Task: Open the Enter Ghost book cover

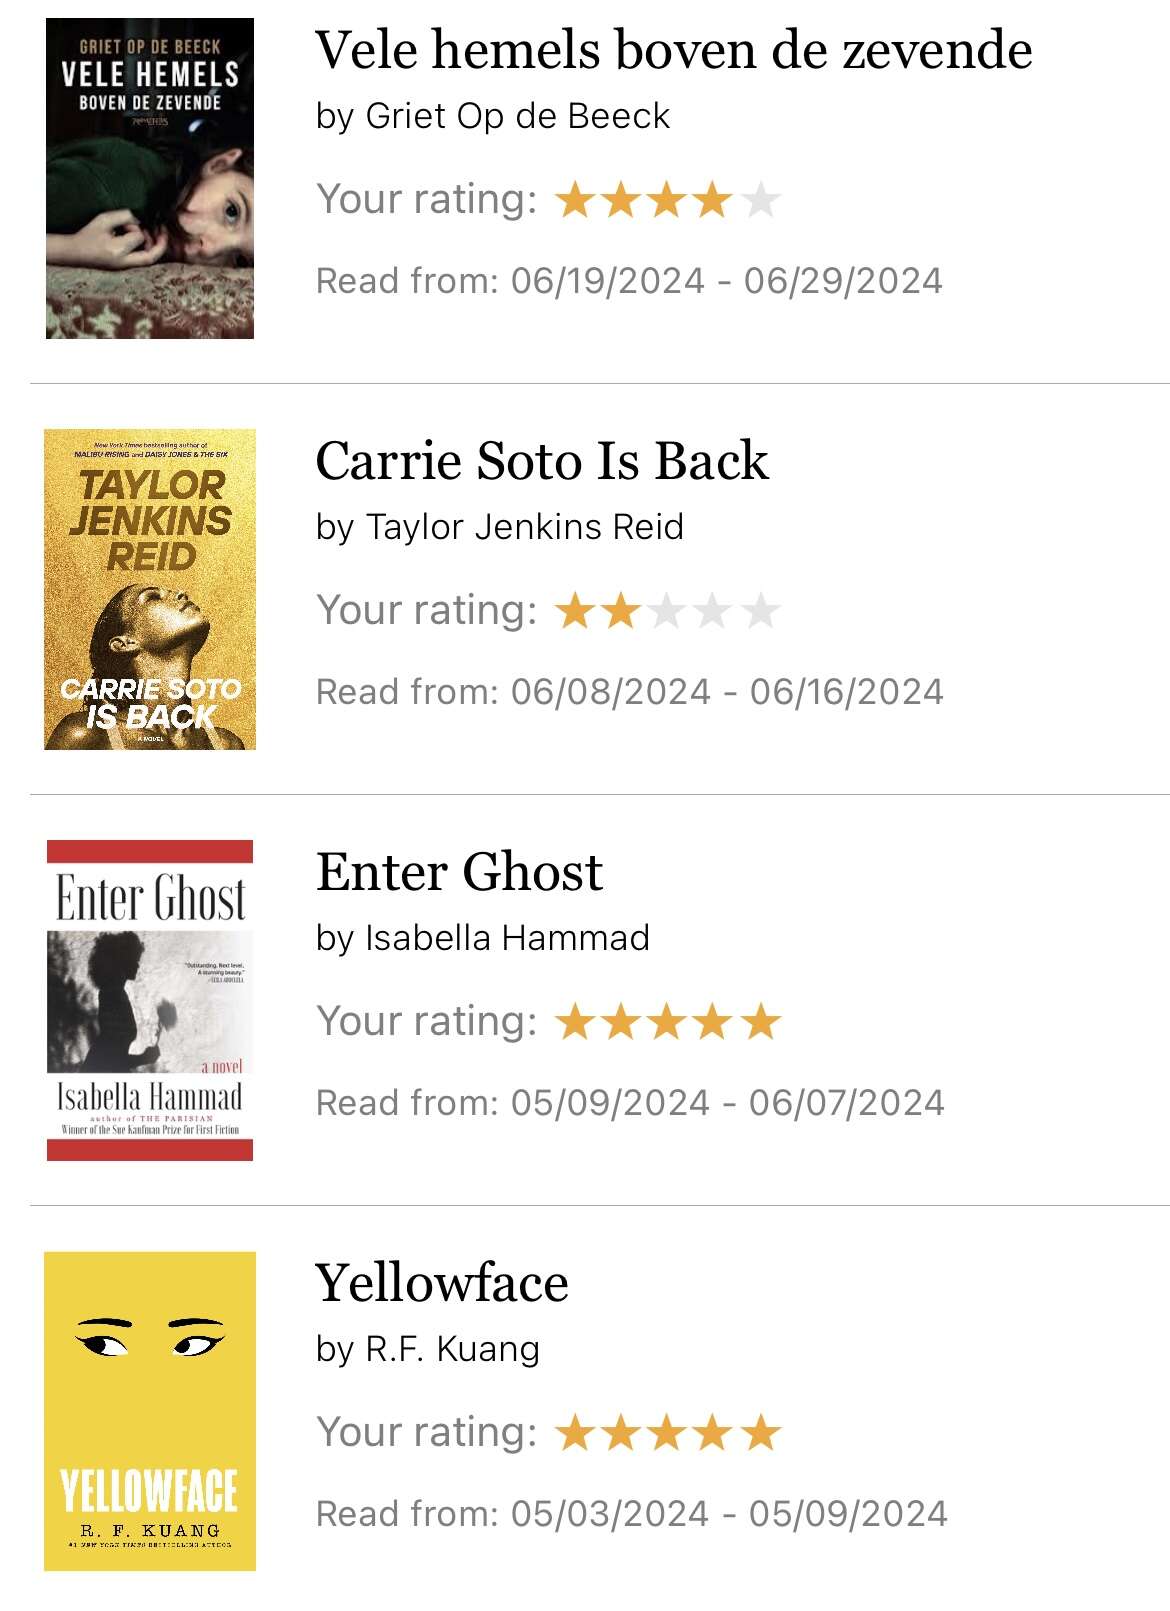Action: pyautogui.click(x=150, y=1000)
